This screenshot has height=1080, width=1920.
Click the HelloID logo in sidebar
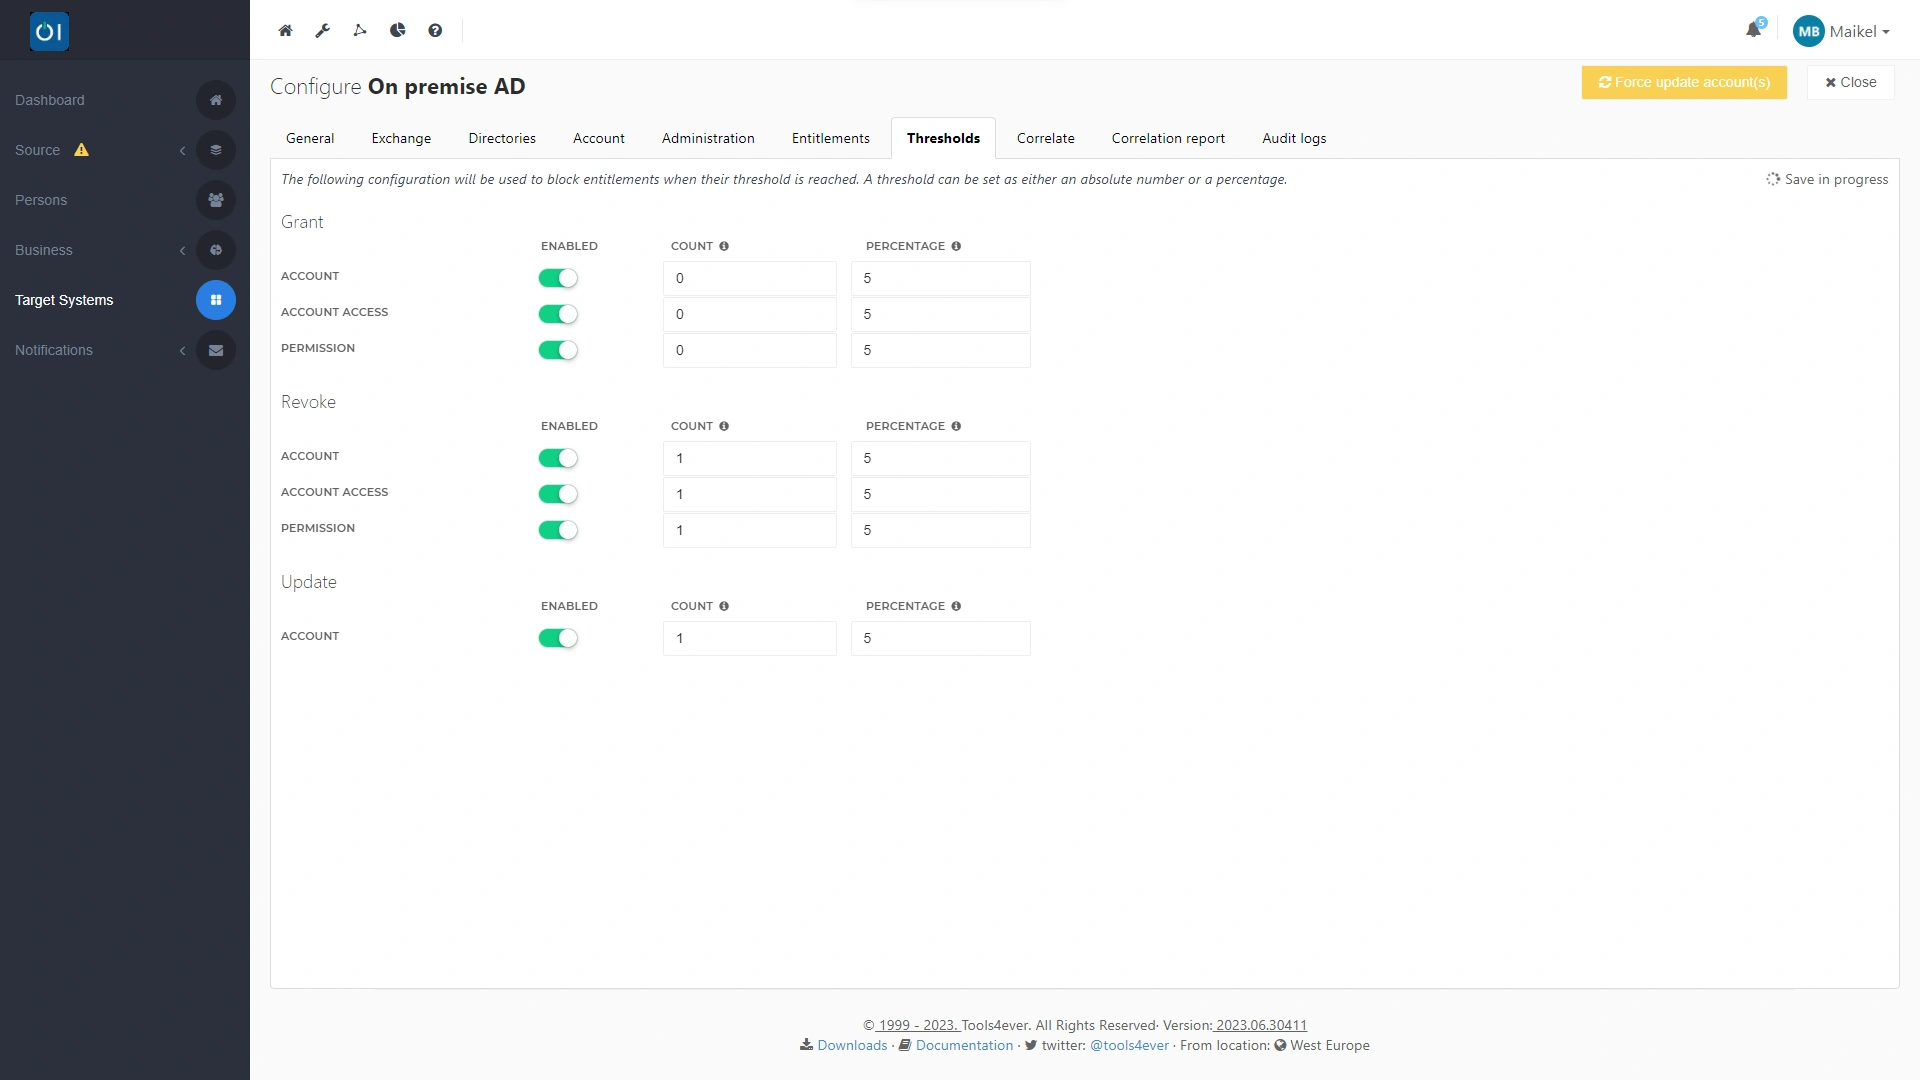(x=49, y=31)
